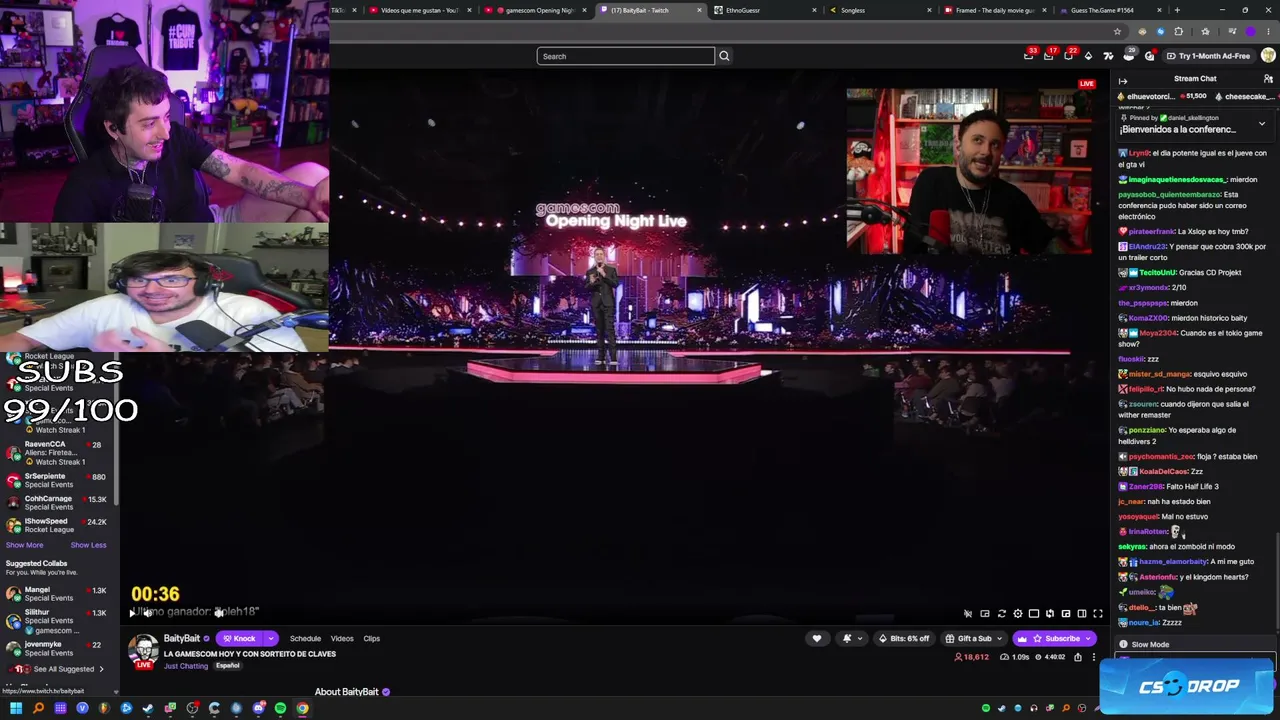The image size is (1280, 720).
Task: Open the Just Chatting category link
Action: [186, 666]
